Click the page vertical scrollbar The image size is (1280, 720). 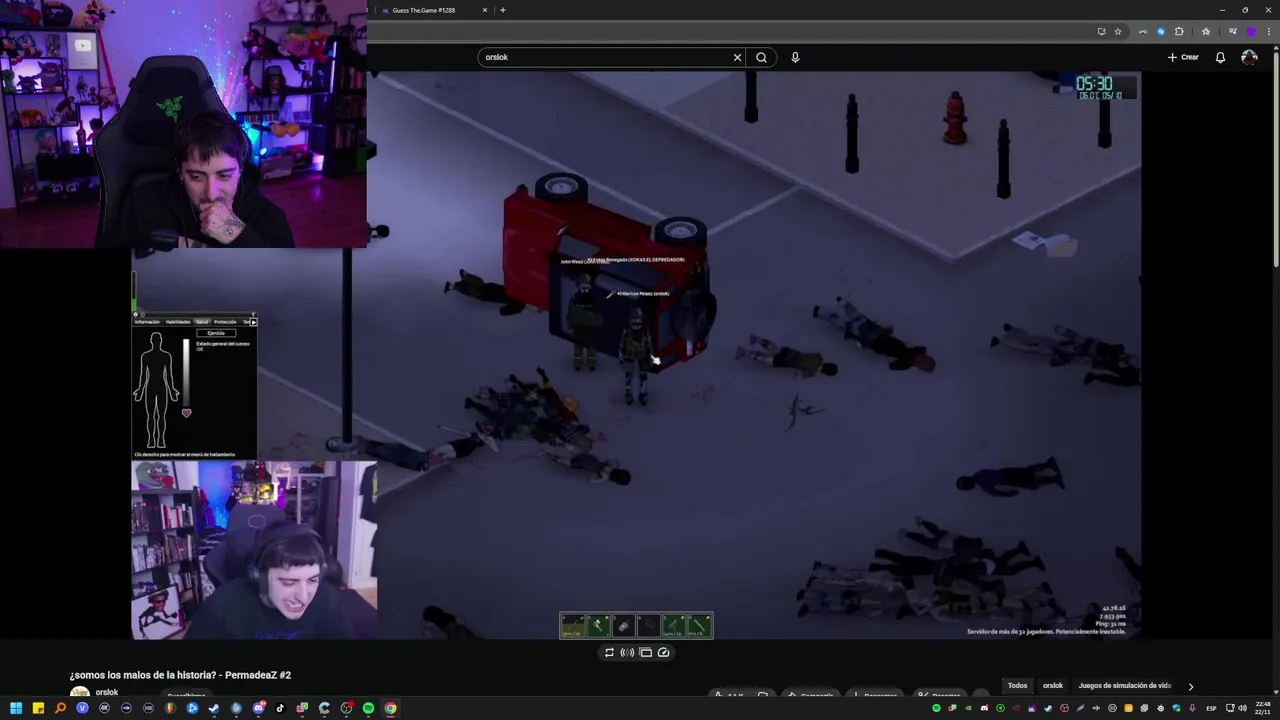coord(1275,160)
